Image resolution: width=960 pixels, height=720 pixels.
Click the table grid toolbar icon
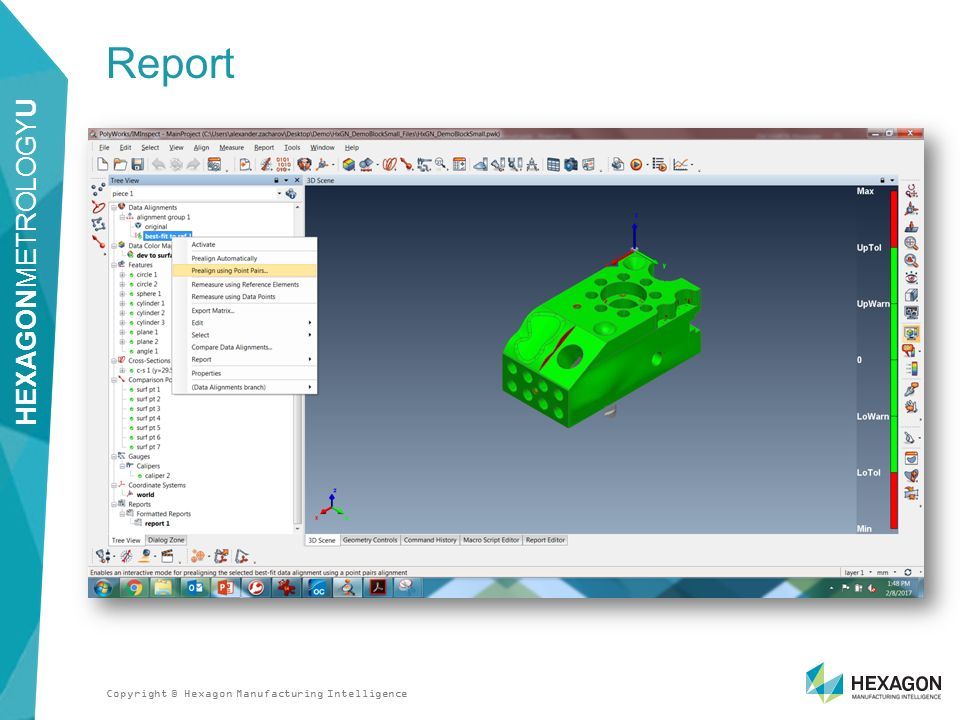553,164
